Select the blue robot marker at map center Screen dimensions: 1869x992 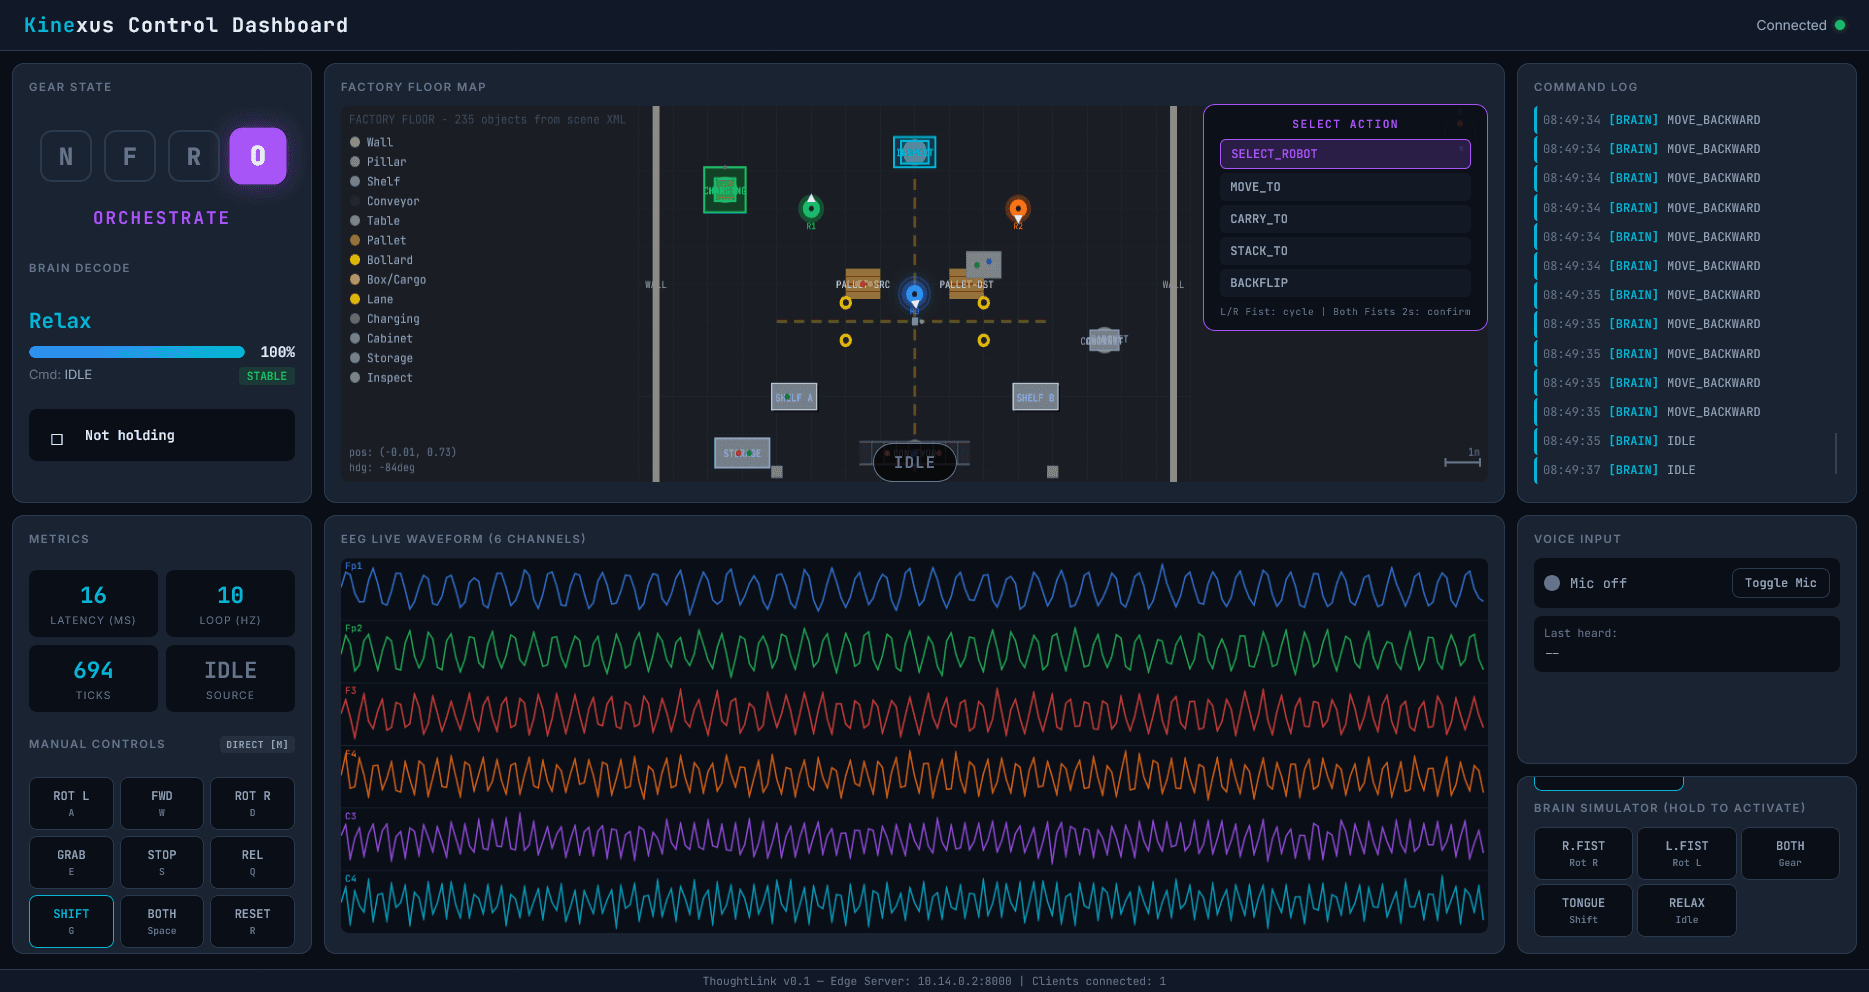pyautogui.click(x=914, y=294)
